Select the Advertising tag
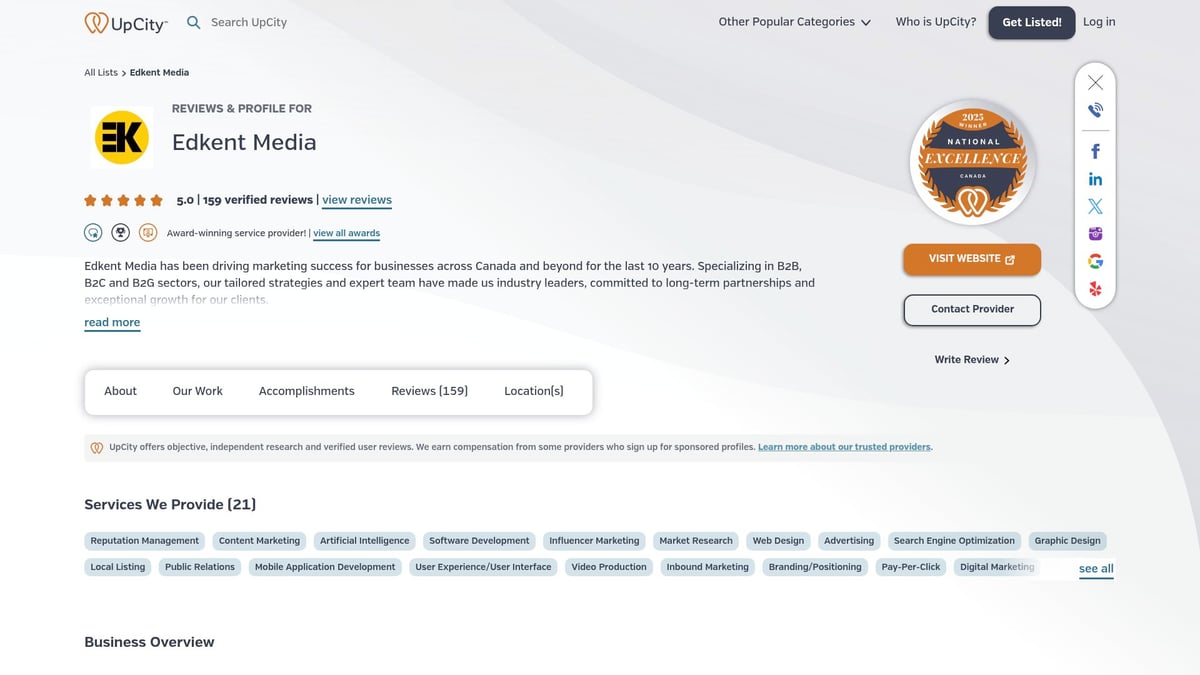The height and width of the screenshot is (675, 1200). pos(849,541)
